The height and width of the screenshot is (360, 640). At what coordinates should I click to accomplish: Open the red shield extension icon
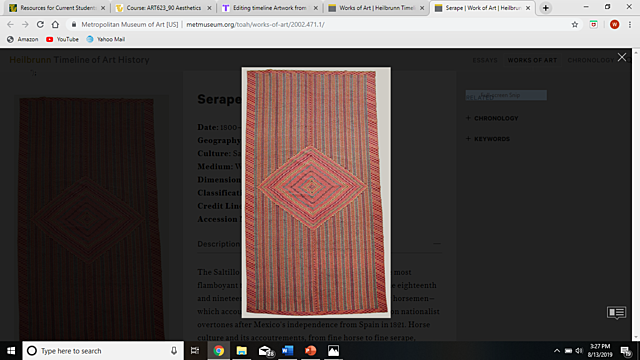(594, 24)
